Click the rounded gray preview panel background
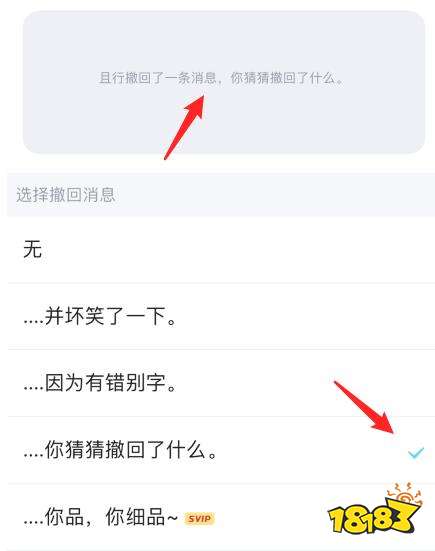435x551 pixels. click(224, 82)
